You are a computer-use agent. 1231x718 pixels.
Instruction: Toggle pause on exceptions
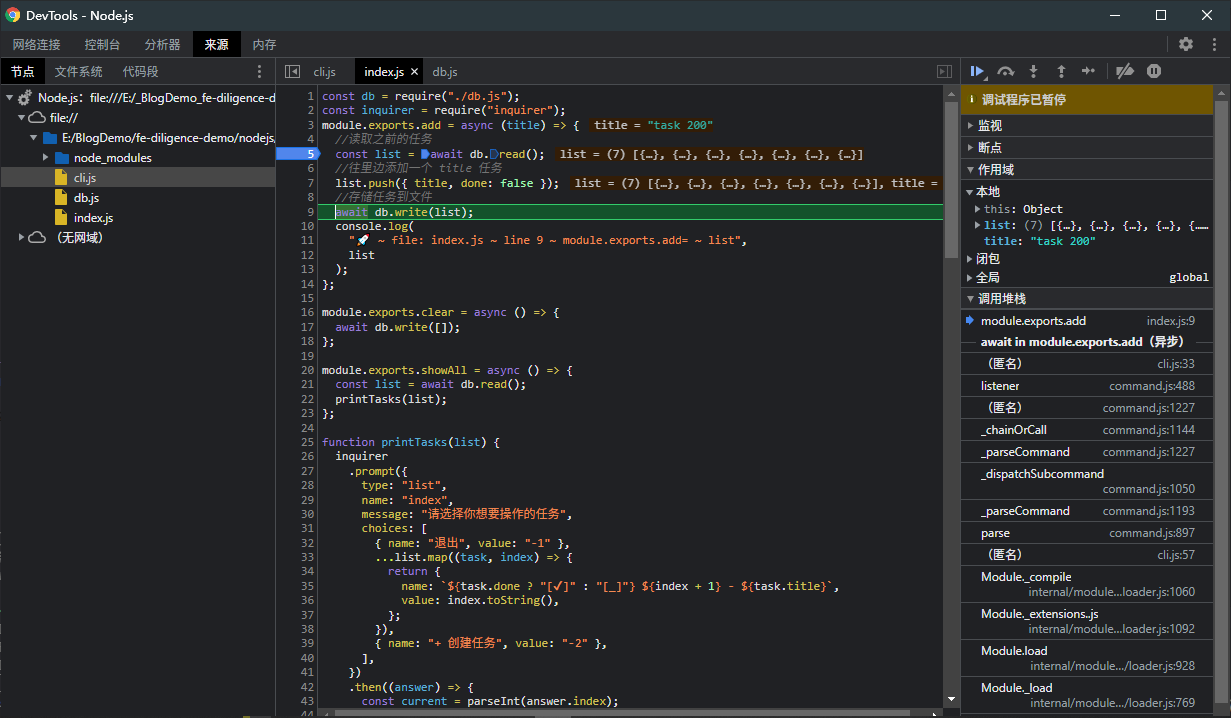[x=1154, y=71]
